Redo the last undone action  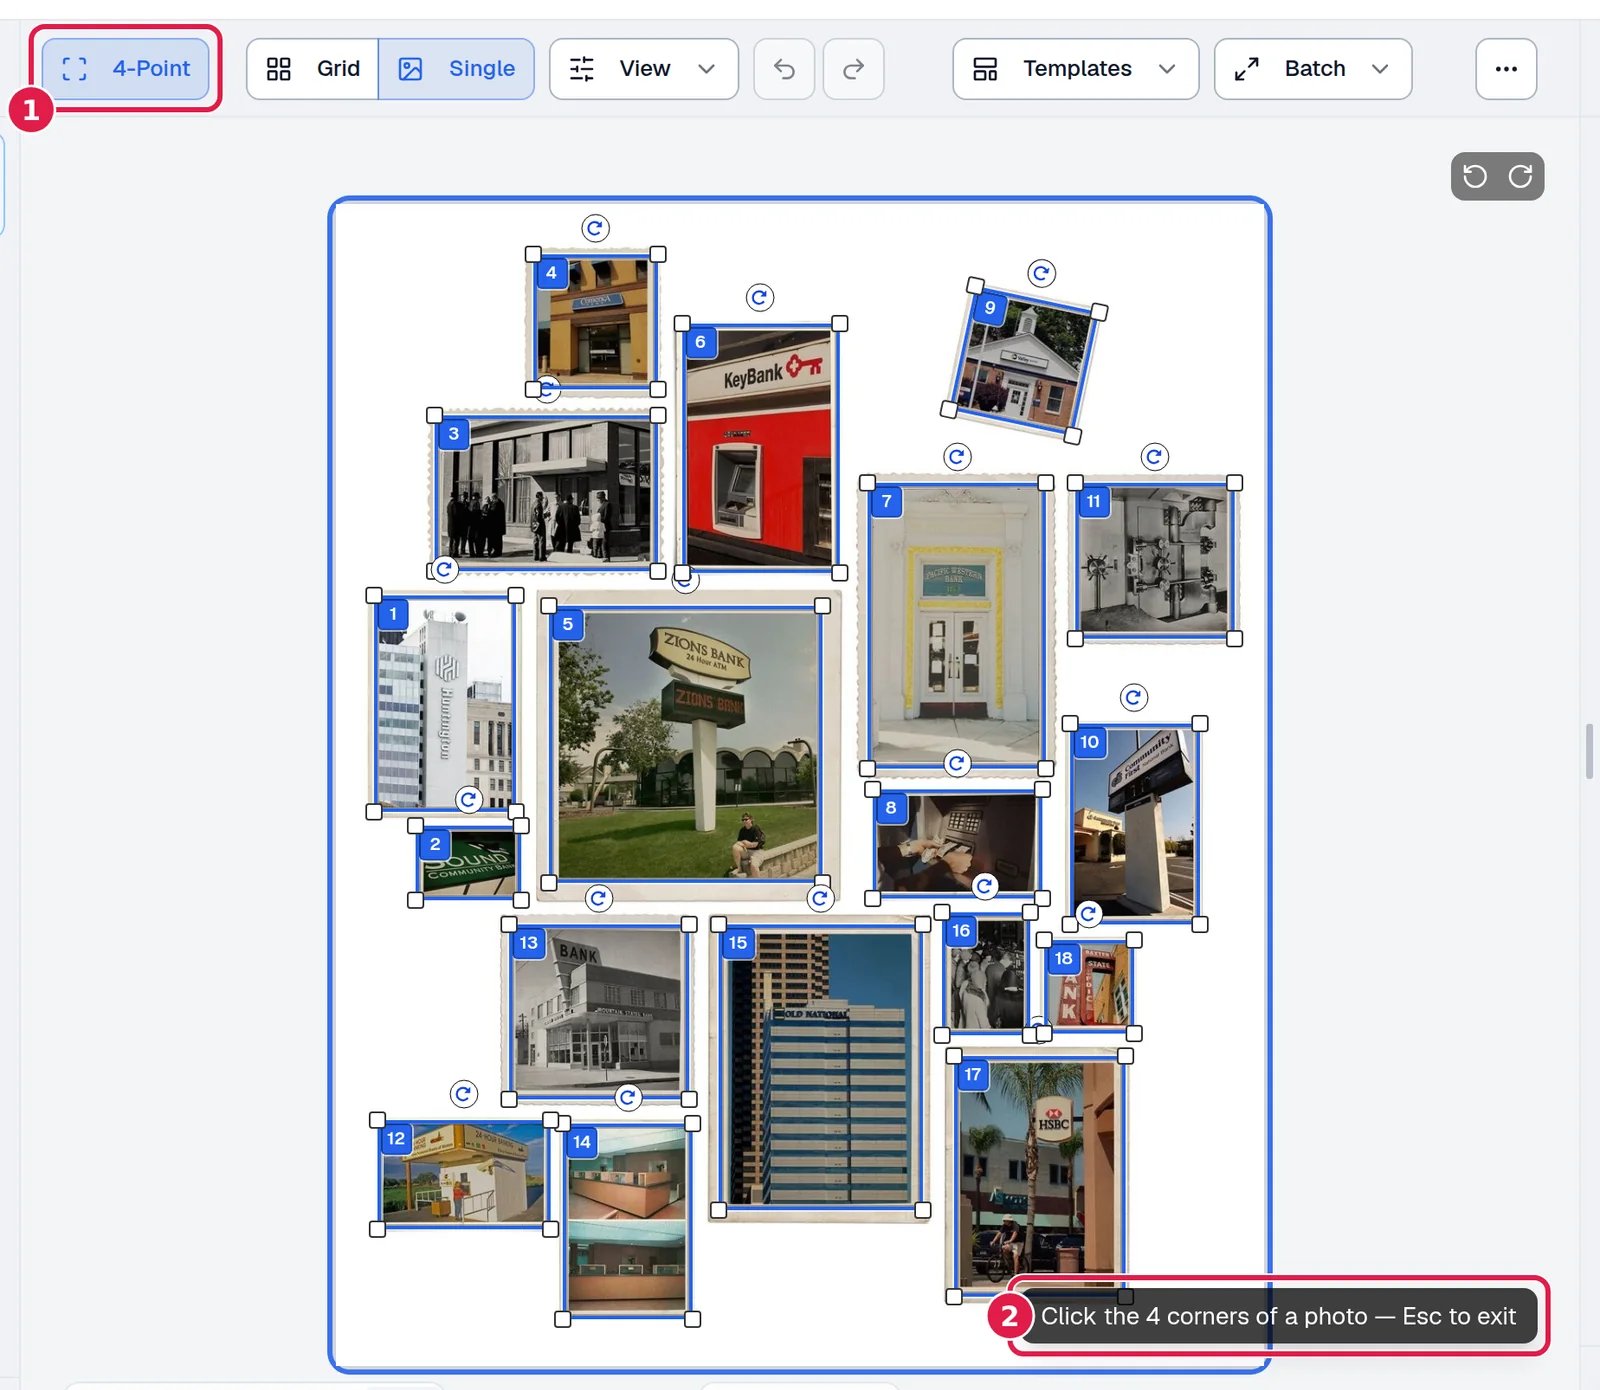click(853, 69)
